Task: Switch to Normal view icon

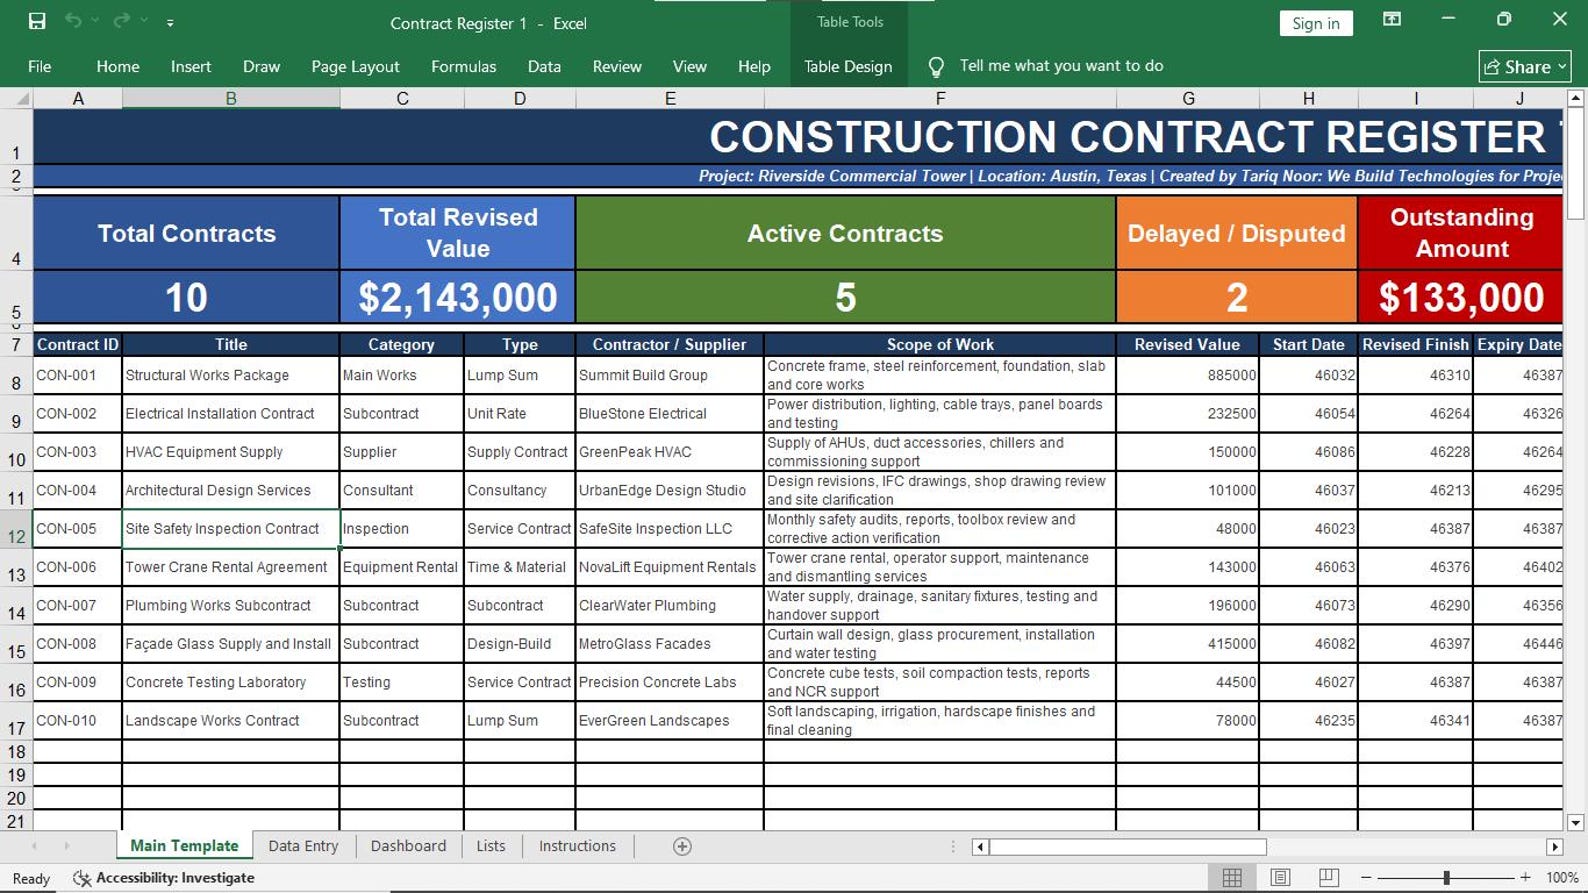Action: 1232,878
